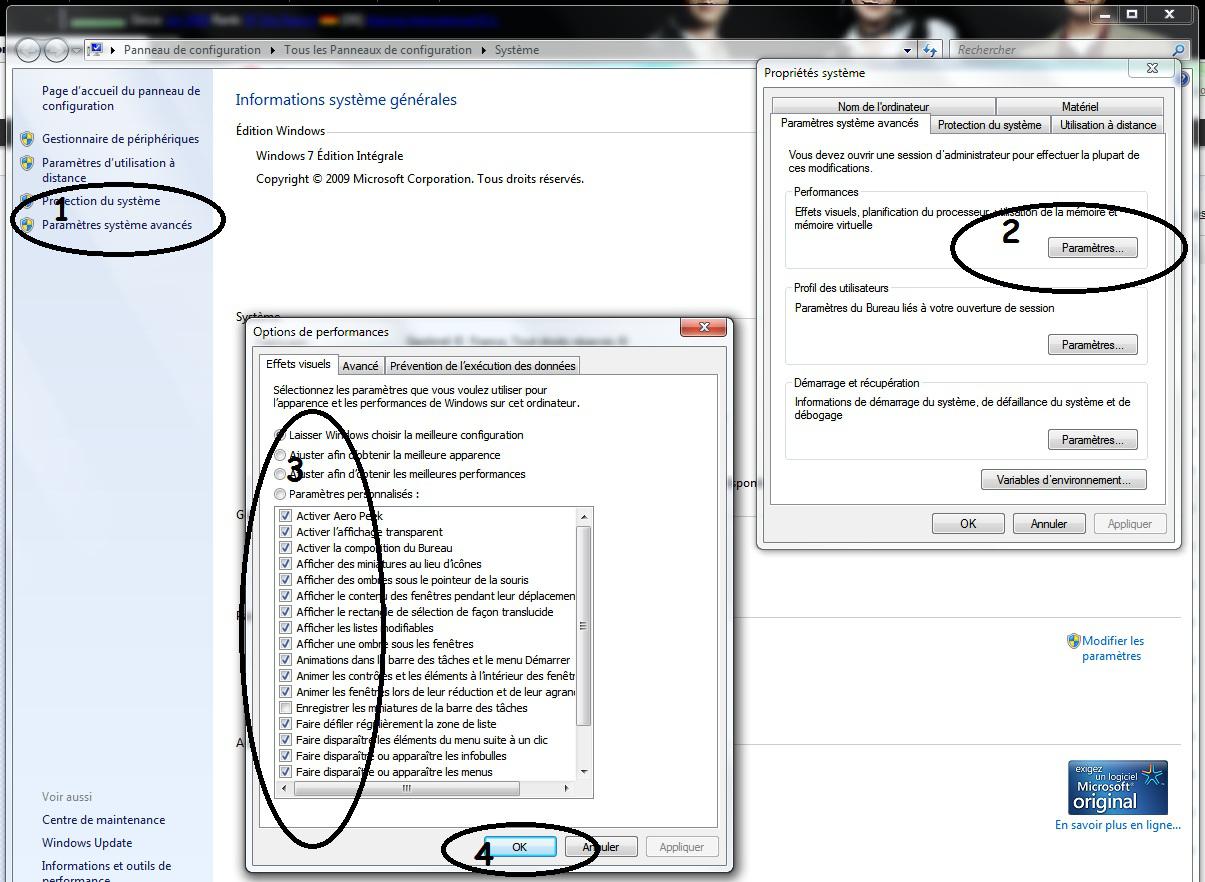The height and width of the screenshot is (882, 1205).
Task: Click the shield icon next to Modifier les paramètres
Action: [1073, 641]
